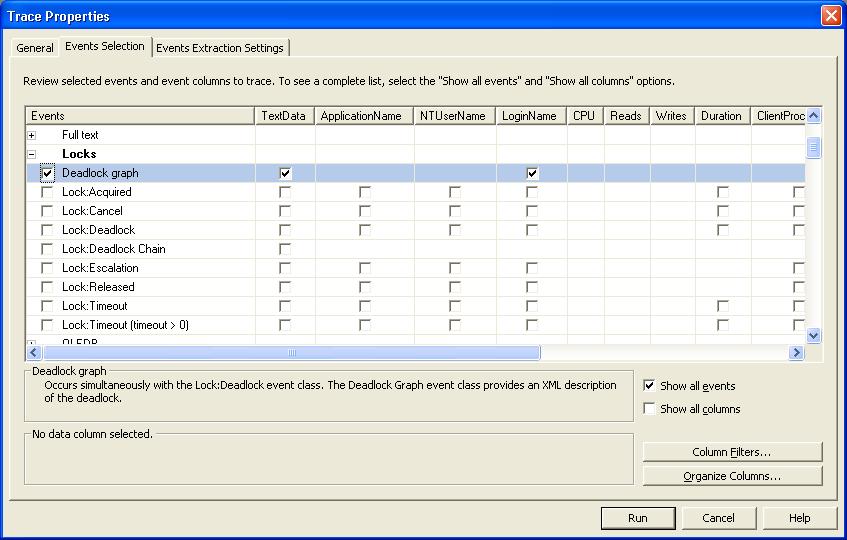Viewport: 847px width, 540px height.
Task: Click the NTUserName column header
Action: click(455, 116)
